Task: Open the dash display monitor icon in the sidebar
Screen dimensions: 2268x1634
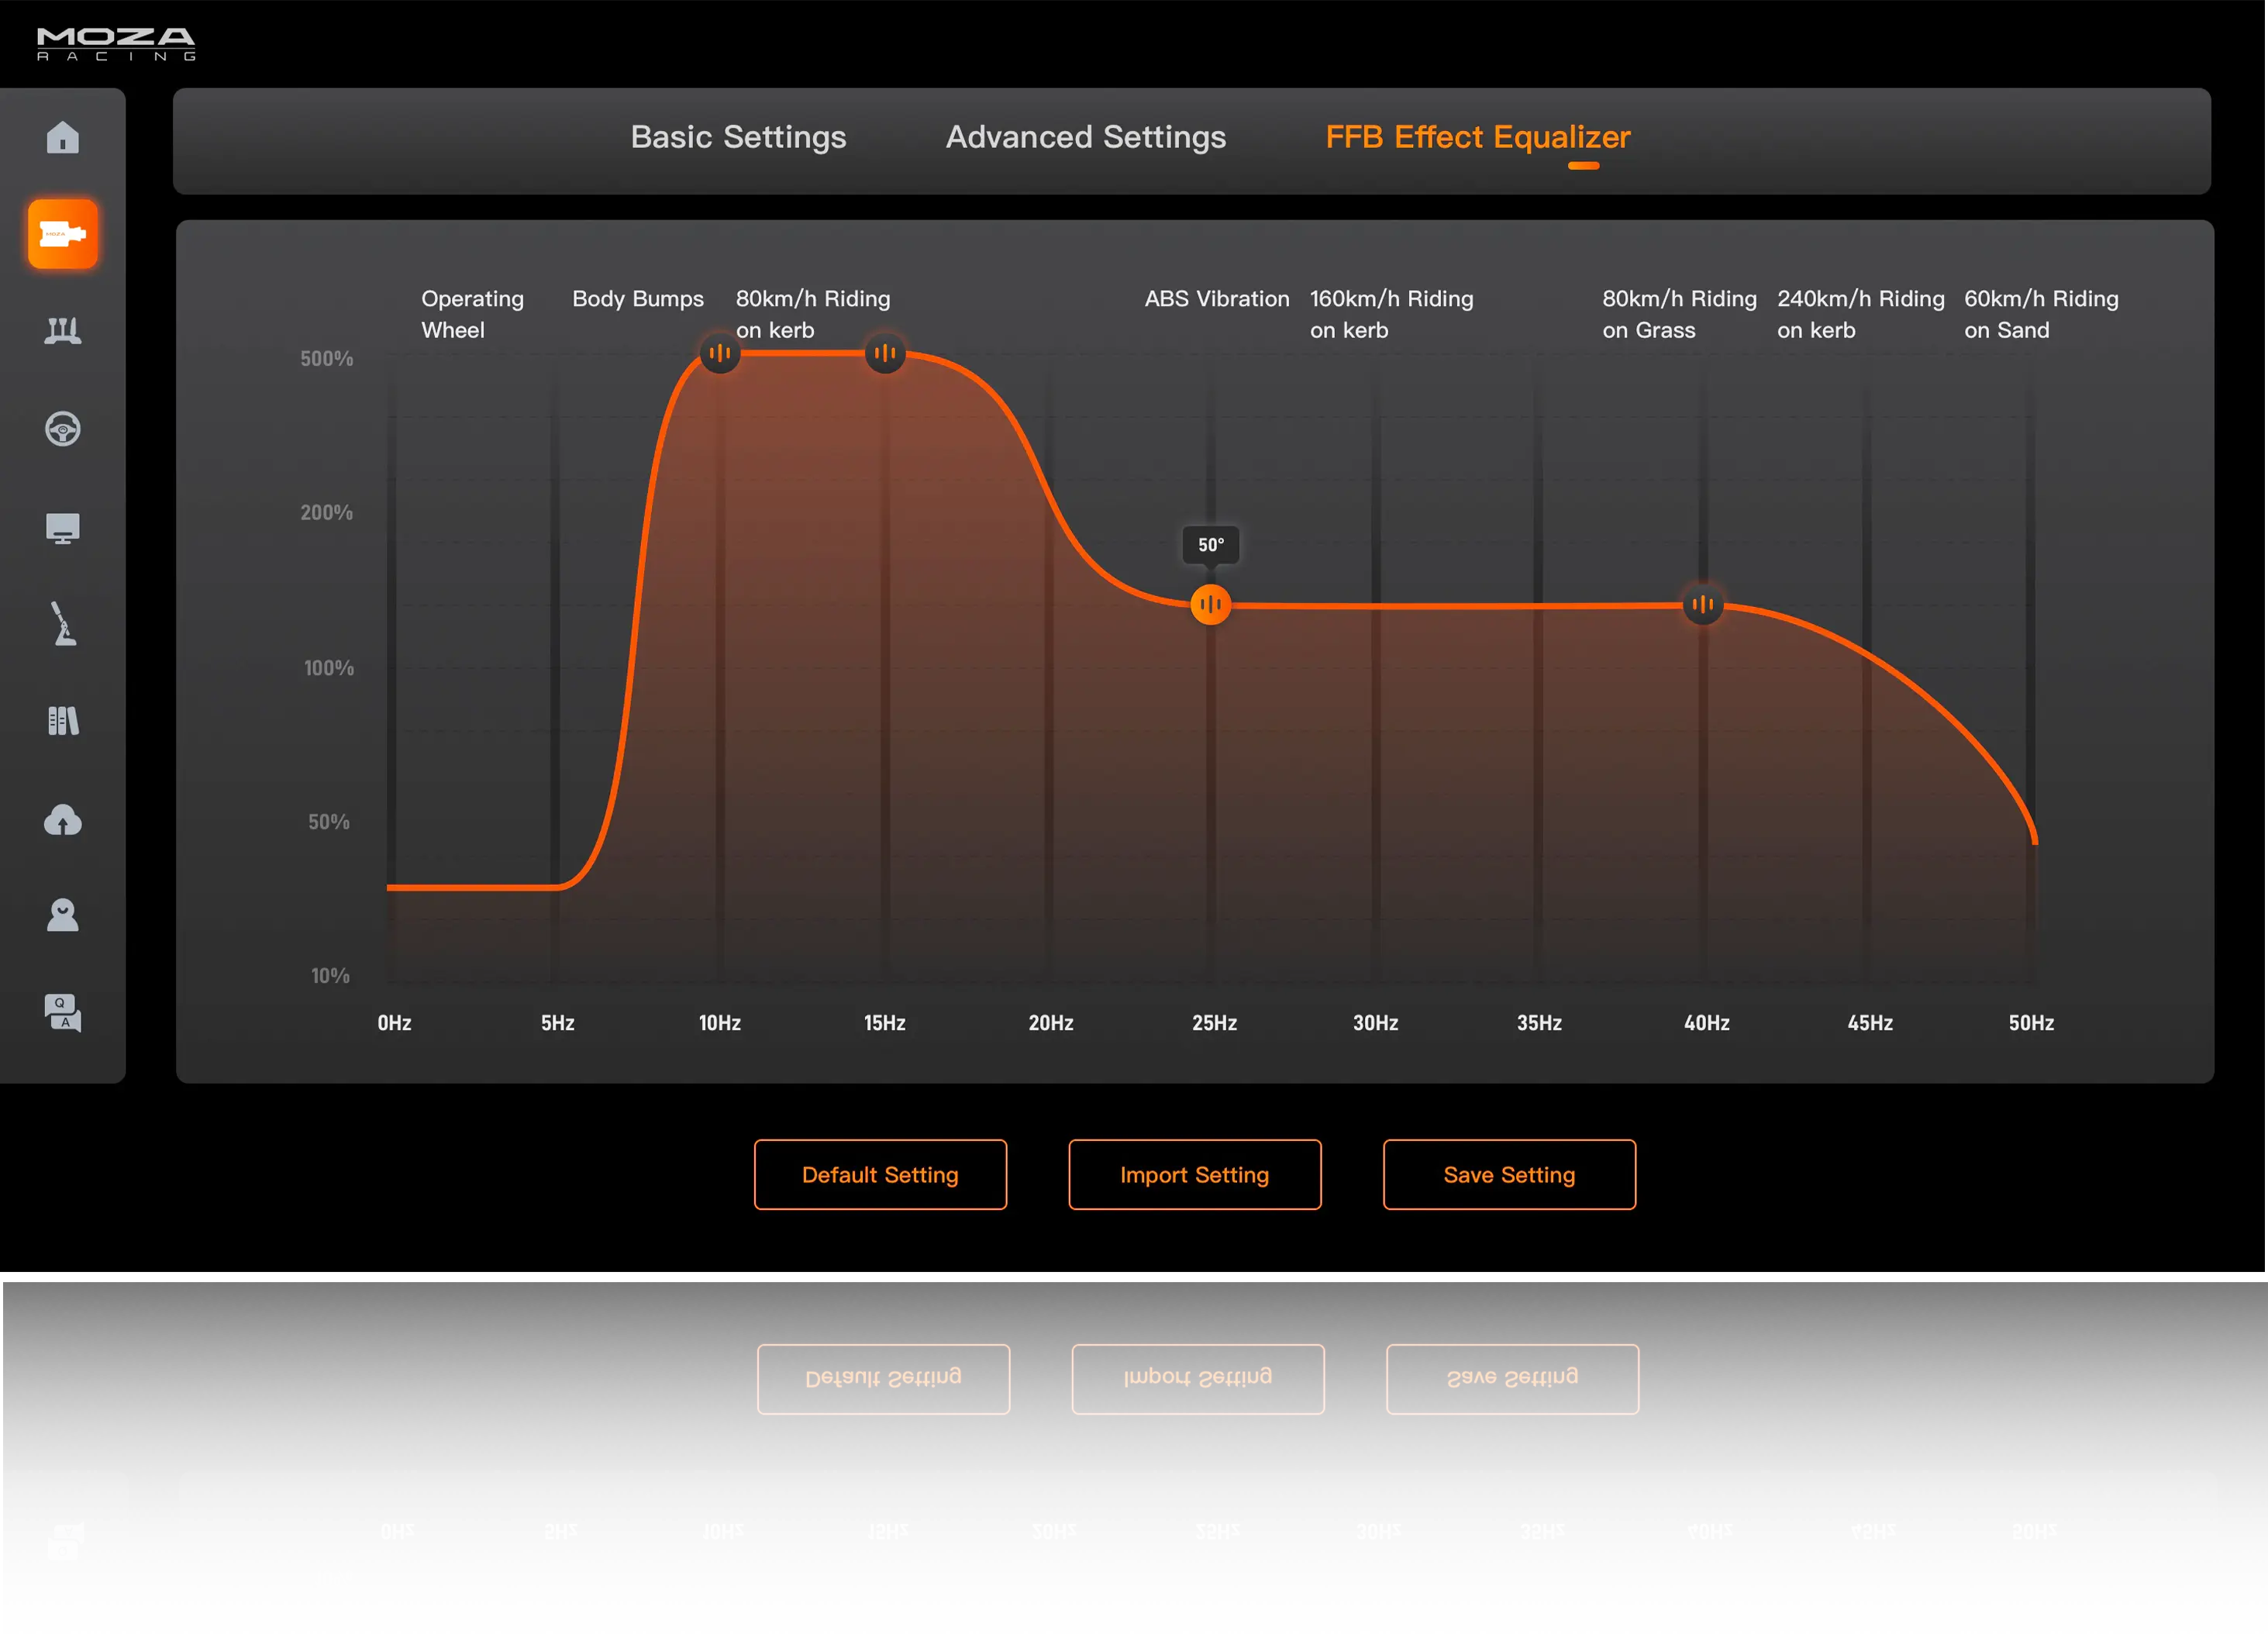Action: pyautogui.click(x=62, y=527)
